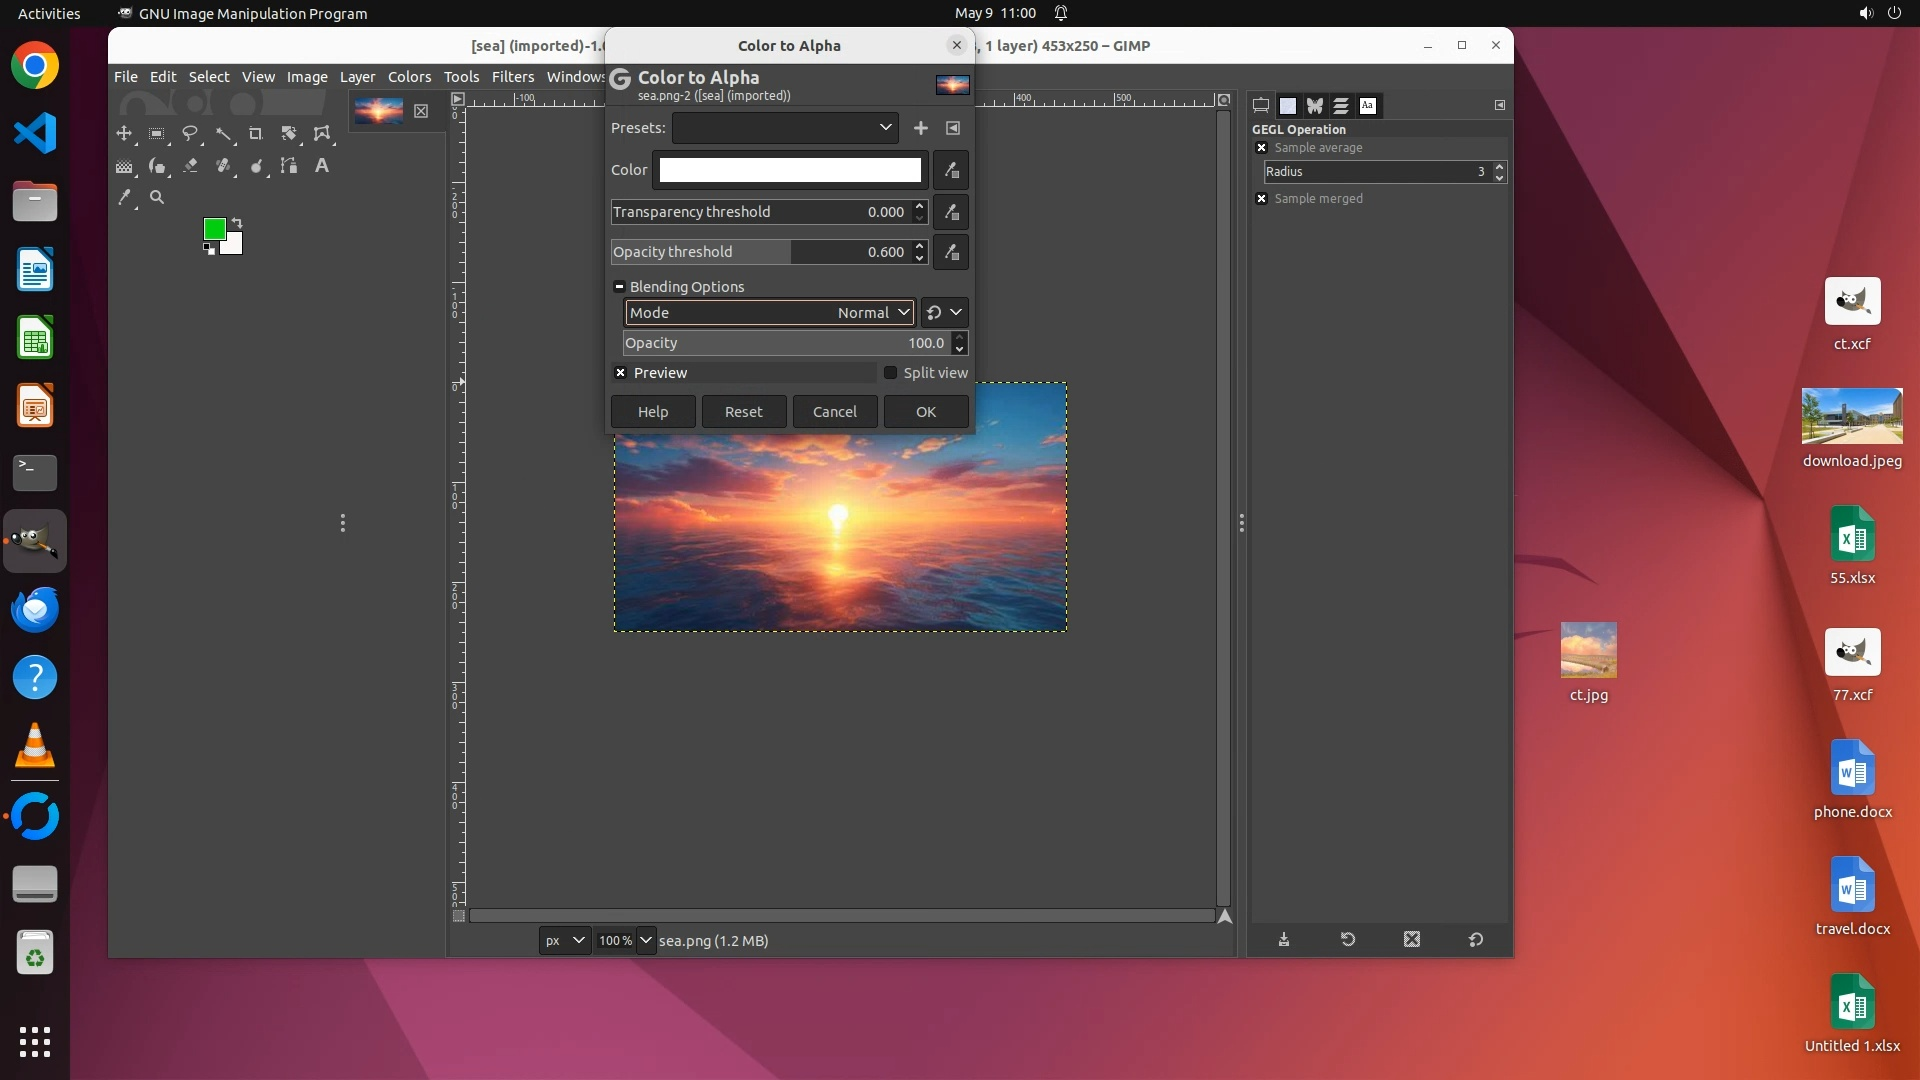The image size is (1920, 1080).
Task: Select the Move tool in toolbox
Action: pos(124,134)
